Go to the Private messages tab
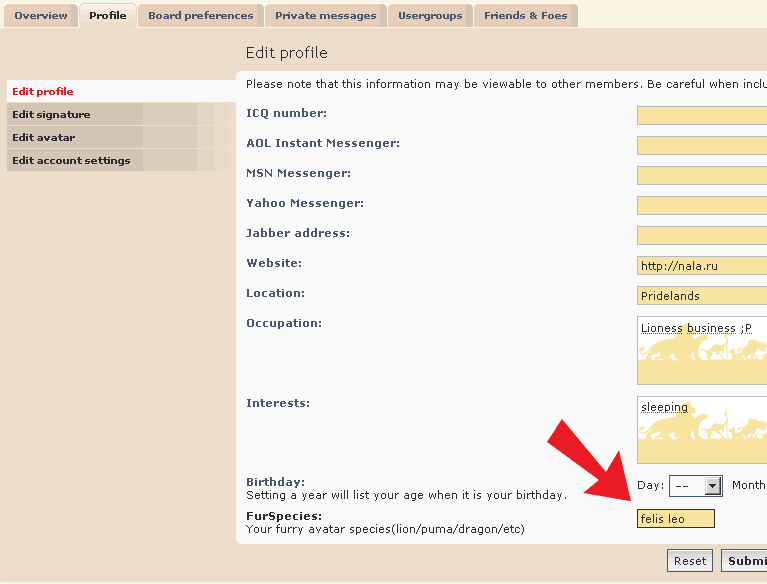Viewport: 767px width, 584px height. pos(326,16)
